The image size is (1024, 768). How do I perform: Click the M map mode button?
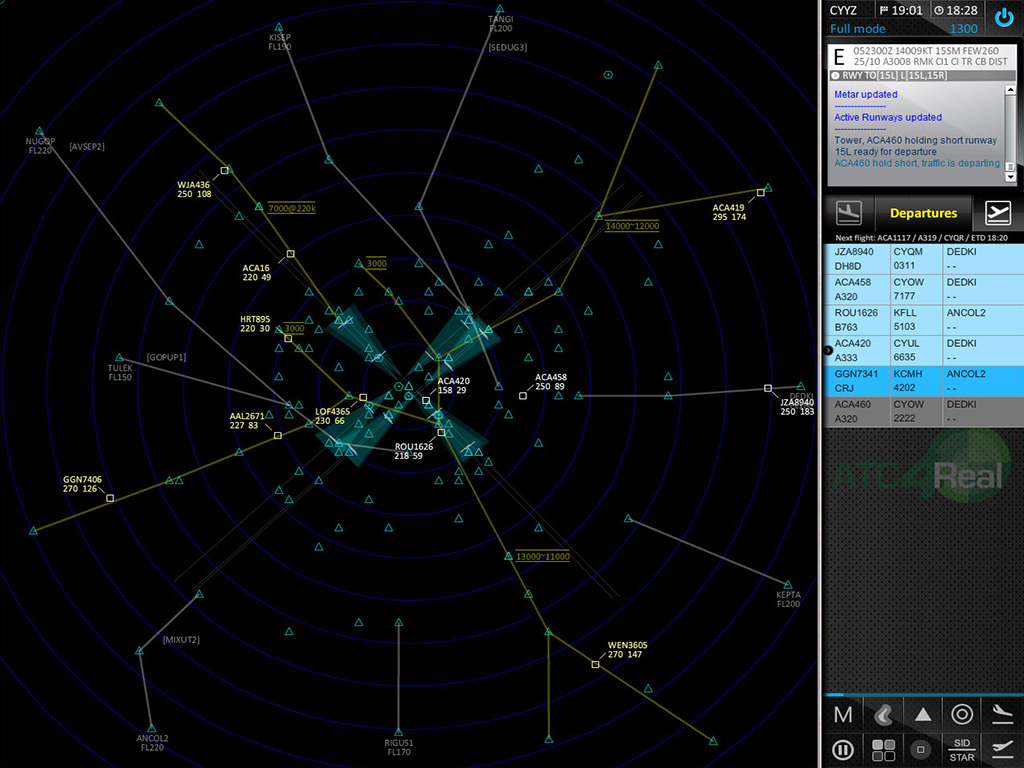(843, 714)
